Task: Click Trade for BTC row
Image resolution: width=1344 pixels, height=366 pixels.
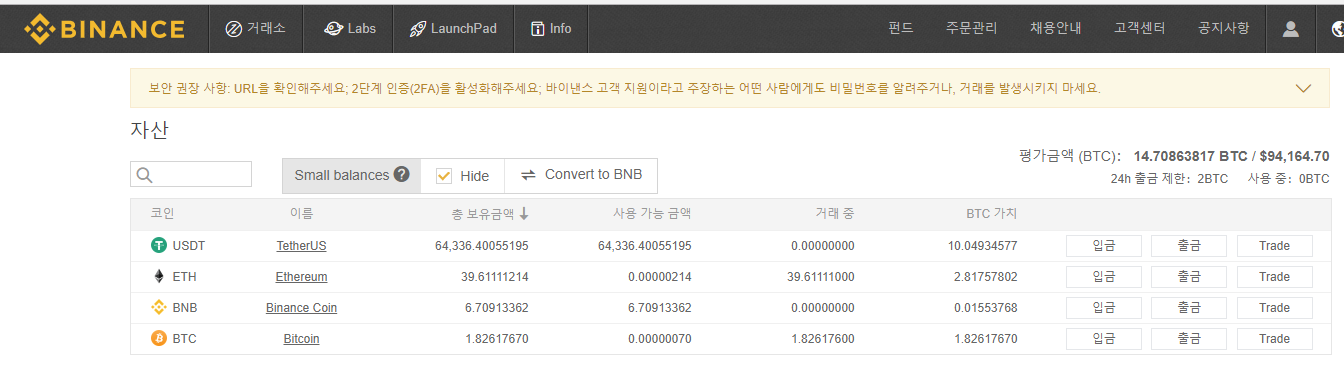Action: pos(1275,339)
